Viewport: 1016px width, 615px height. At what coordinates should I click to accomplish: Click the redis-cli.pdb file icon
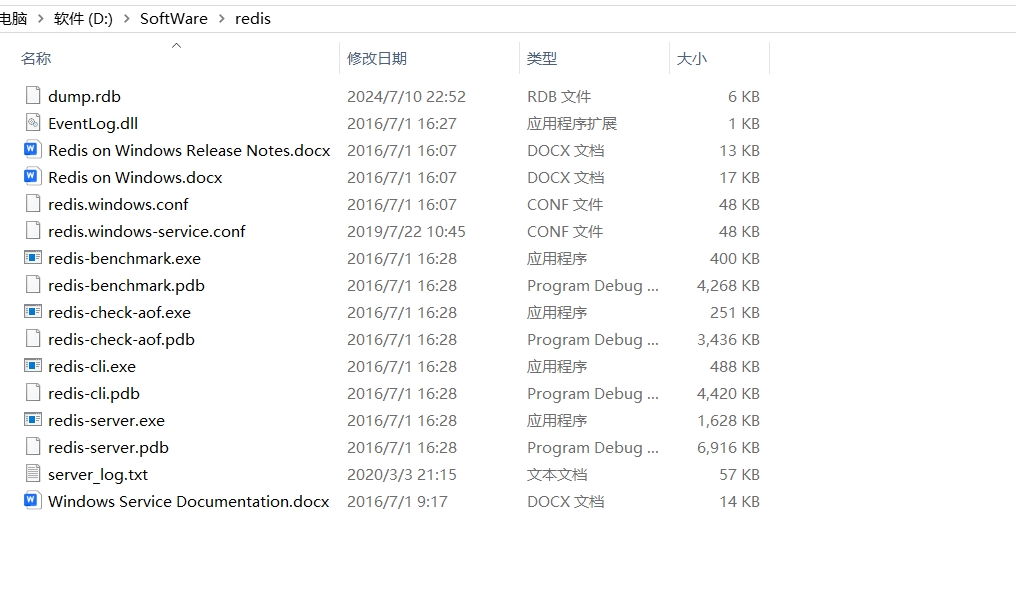[x=33, y=393]
